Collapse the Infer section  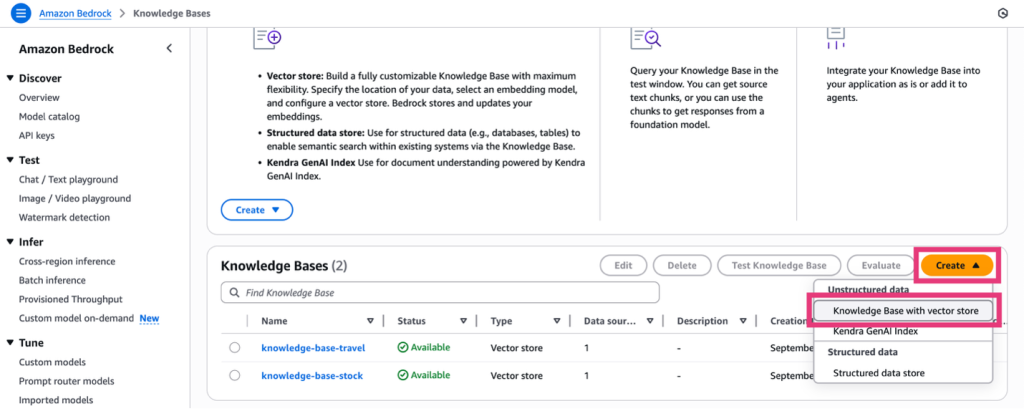coord(10,242)
